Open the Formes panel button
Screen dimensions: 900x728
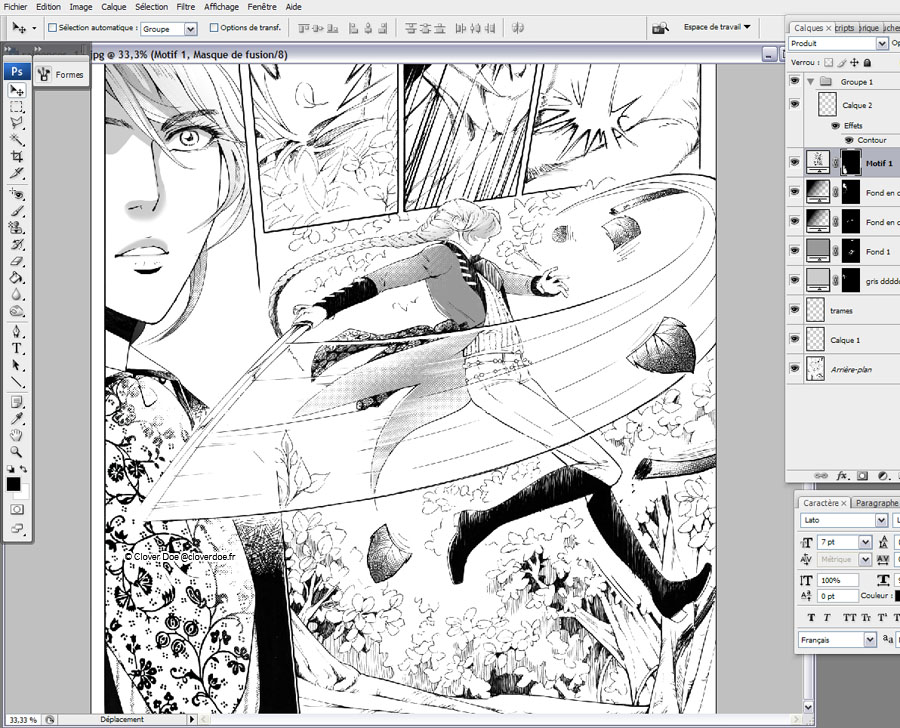pyautogui.click(x=61, y=74)
